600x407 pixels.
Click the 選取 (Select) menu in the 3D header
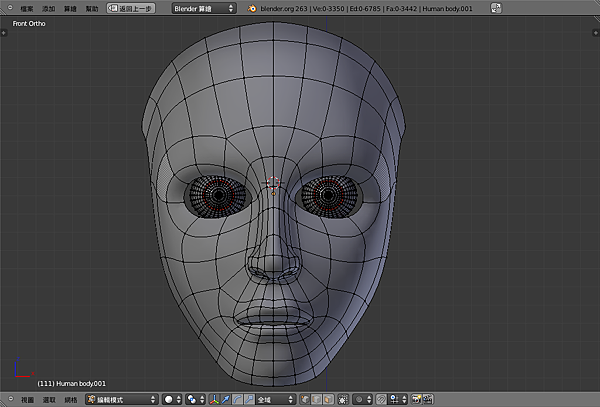coord(48,398)
